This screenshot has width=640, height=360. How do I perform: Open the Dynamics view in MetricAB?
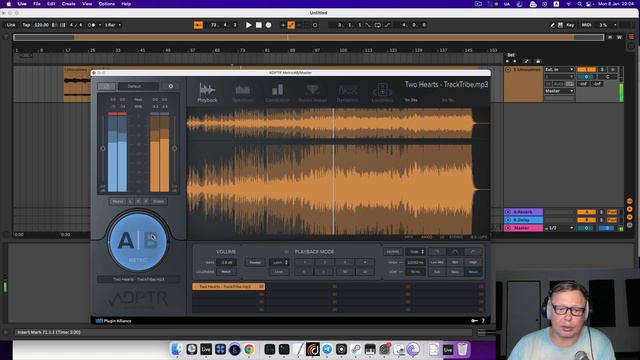[x=347, y=93]
